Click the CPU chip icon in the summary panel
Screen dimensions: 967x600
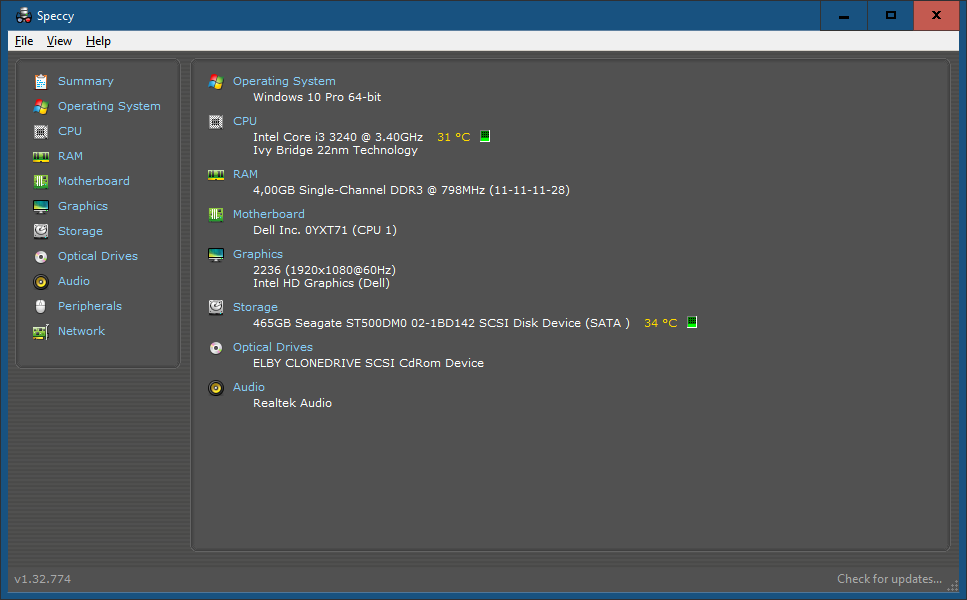(x=216, y=121)
